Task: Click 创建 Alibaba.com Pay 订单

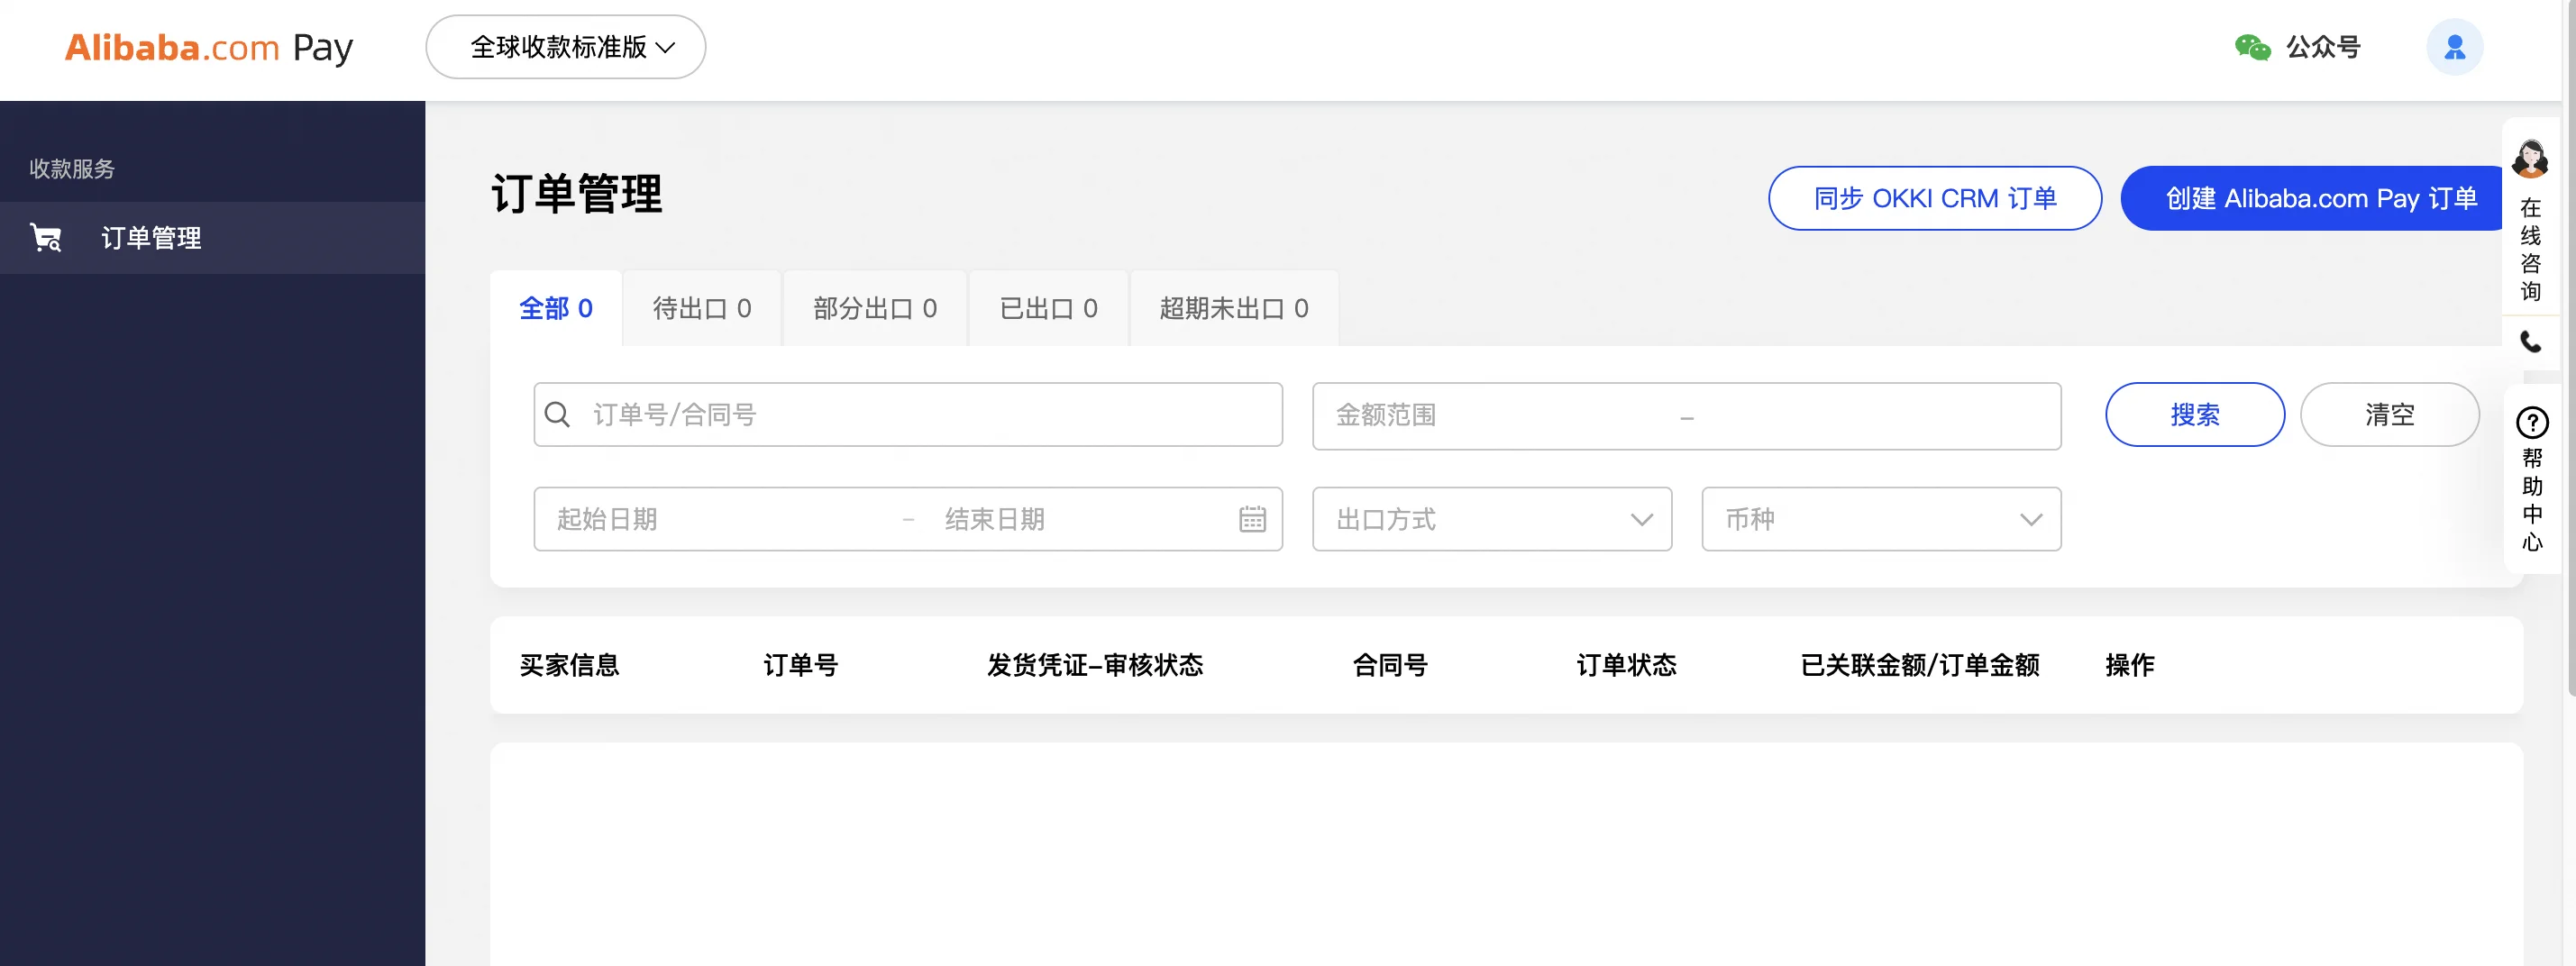Action: (x=2310, y=198)
